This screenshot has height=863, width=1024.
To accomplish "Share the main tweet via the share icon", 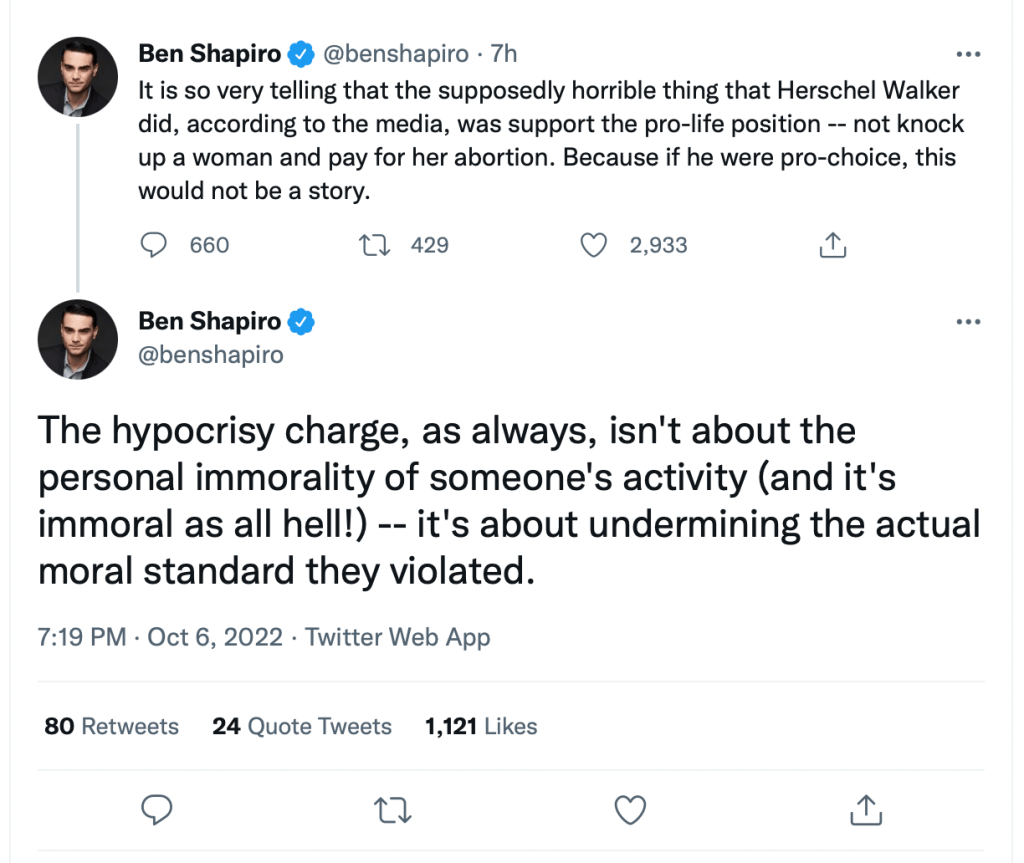I will [866, 809].
